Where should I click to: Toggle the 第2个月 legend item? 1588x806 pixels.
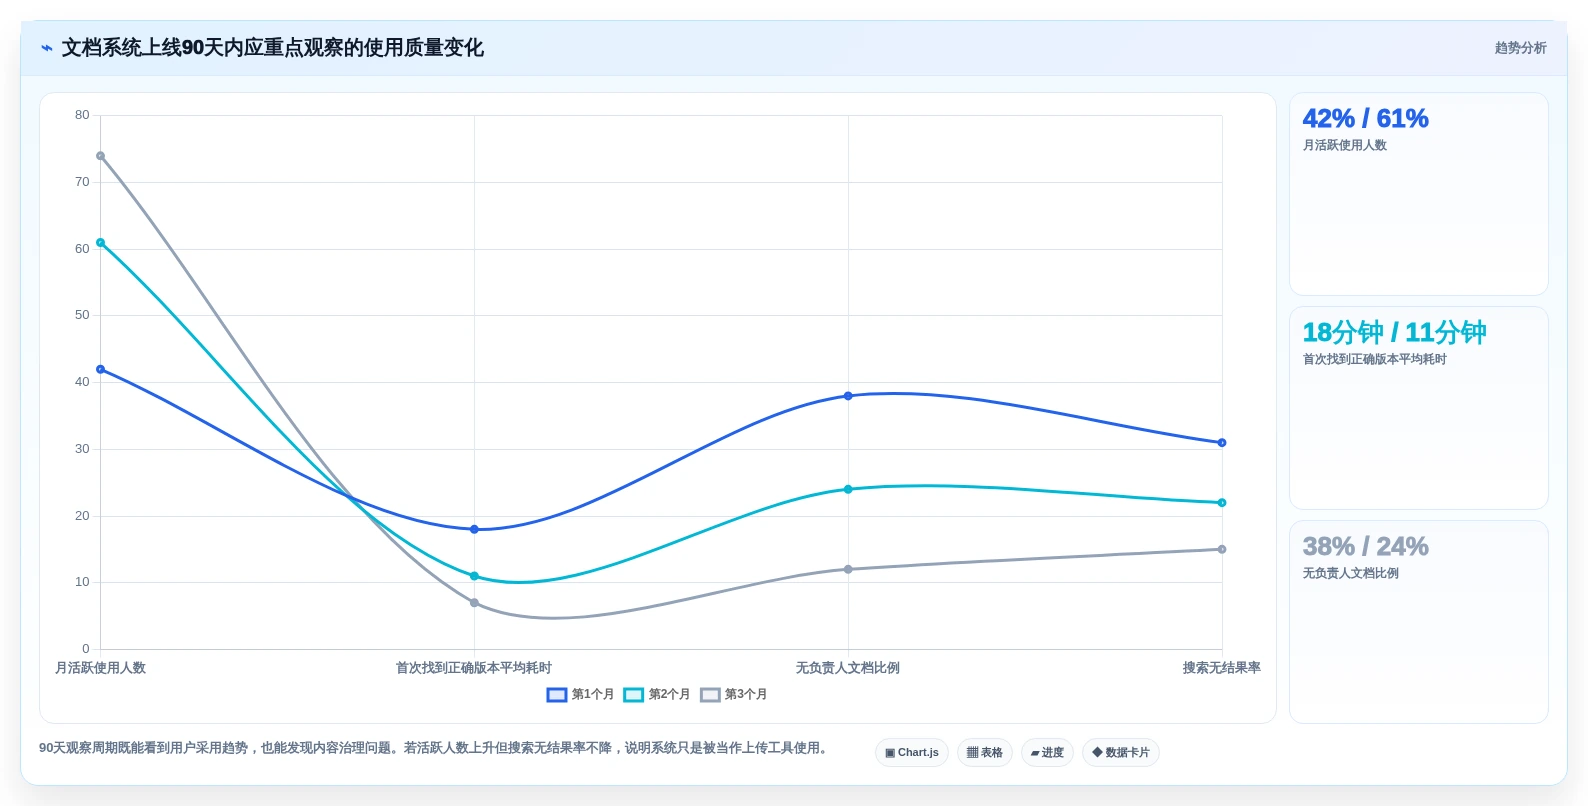pyautogui.click(x=657, y=694)
